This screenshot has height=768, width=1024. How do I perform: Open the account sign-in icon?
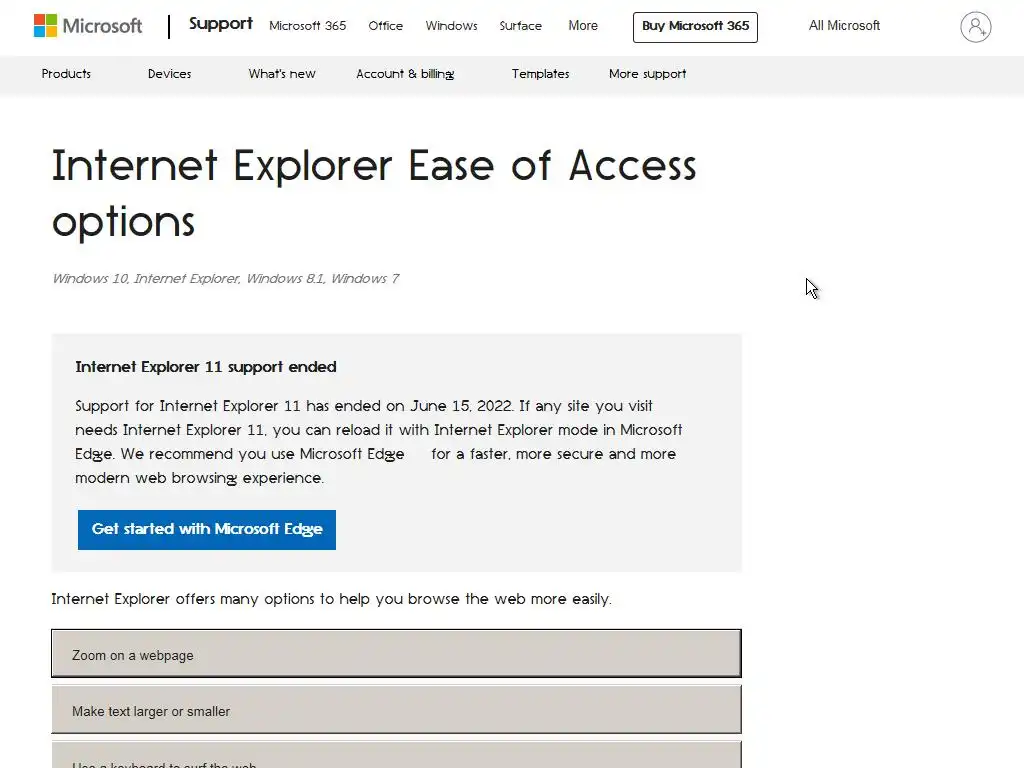tap(975, 27)
